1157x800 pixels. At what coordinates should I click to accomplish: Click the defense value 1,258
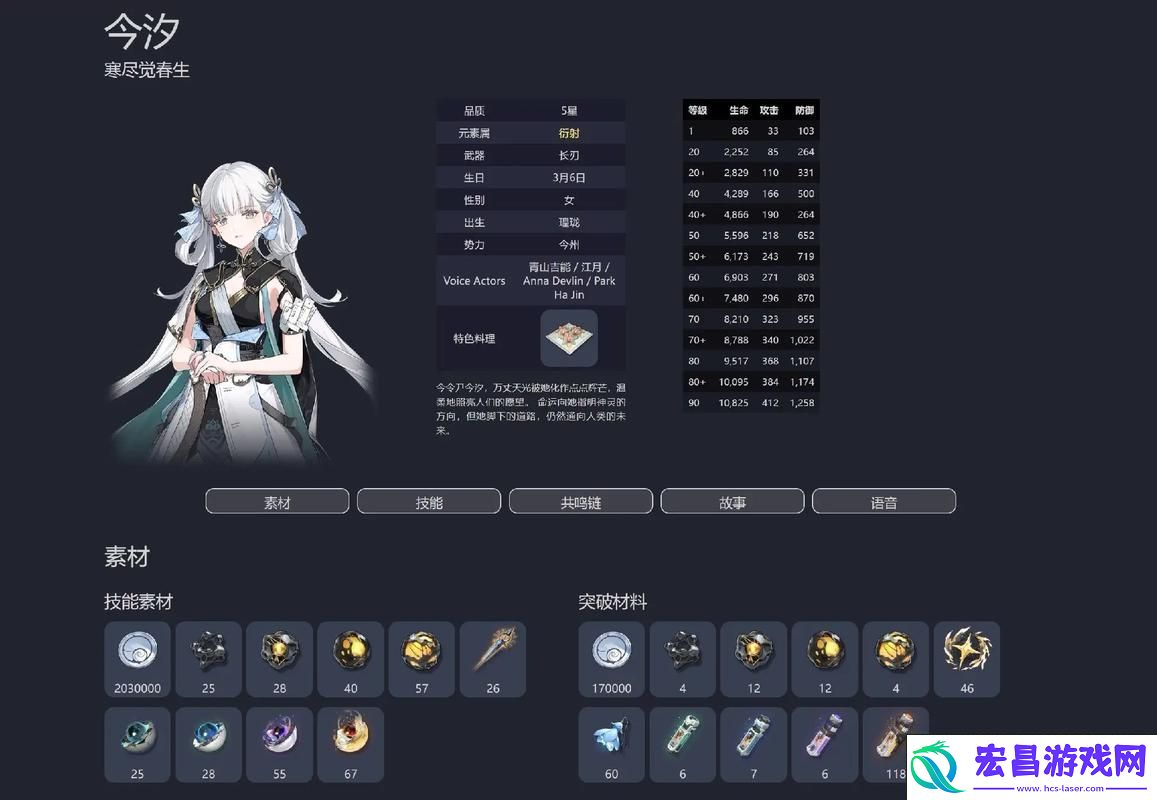coord(802,403)
